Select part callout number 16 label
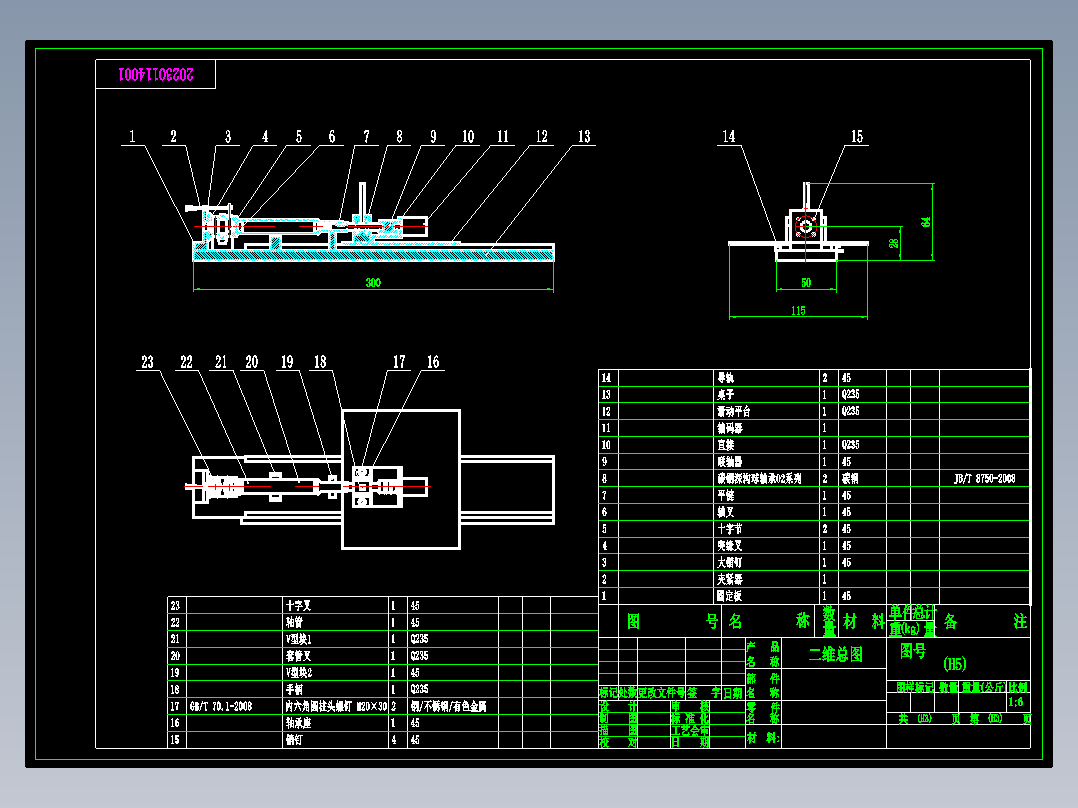The image size is (1078, 808). pyautogui.click(x=432, y=362)
